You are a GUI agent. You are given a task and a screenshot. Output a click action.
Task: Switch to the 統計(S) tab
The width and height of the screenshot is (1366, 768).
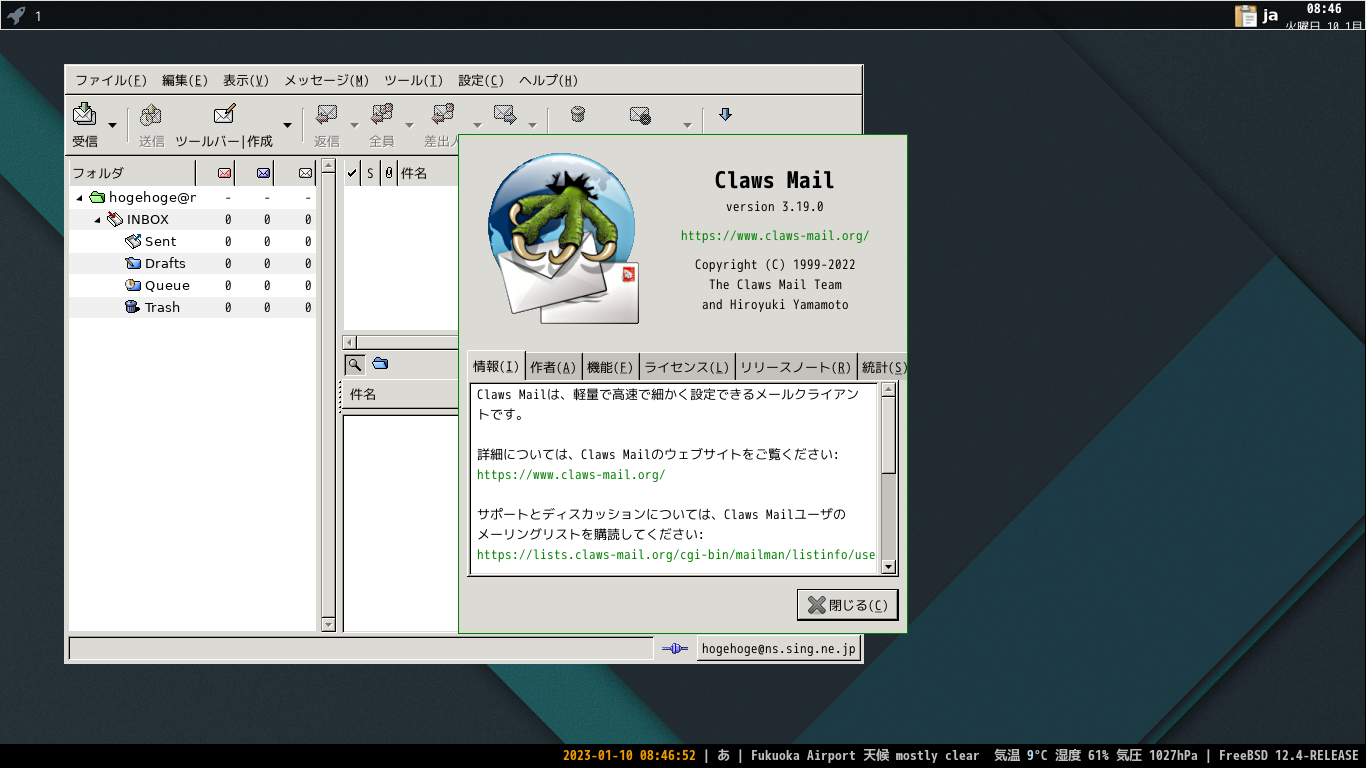[x=883, y=368]
